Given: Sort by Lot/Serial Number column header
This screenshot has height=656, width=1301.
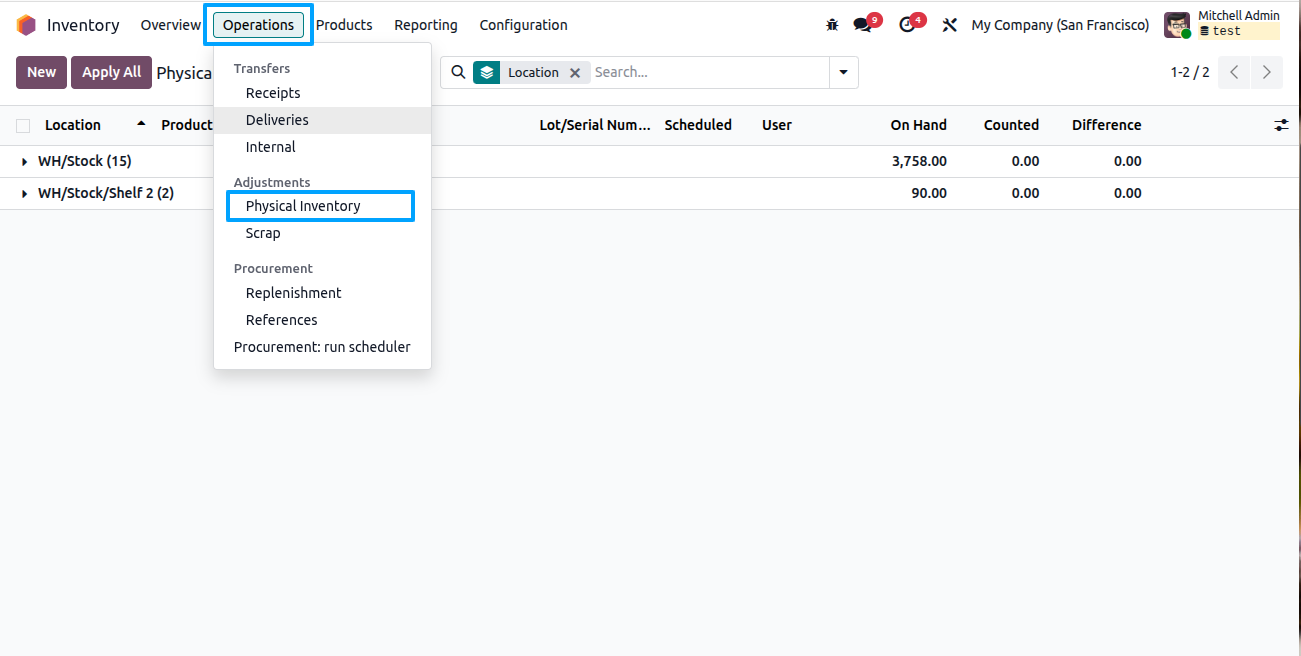Looking at the screenshot, I should pyautogui.click(x=595, y=125).
